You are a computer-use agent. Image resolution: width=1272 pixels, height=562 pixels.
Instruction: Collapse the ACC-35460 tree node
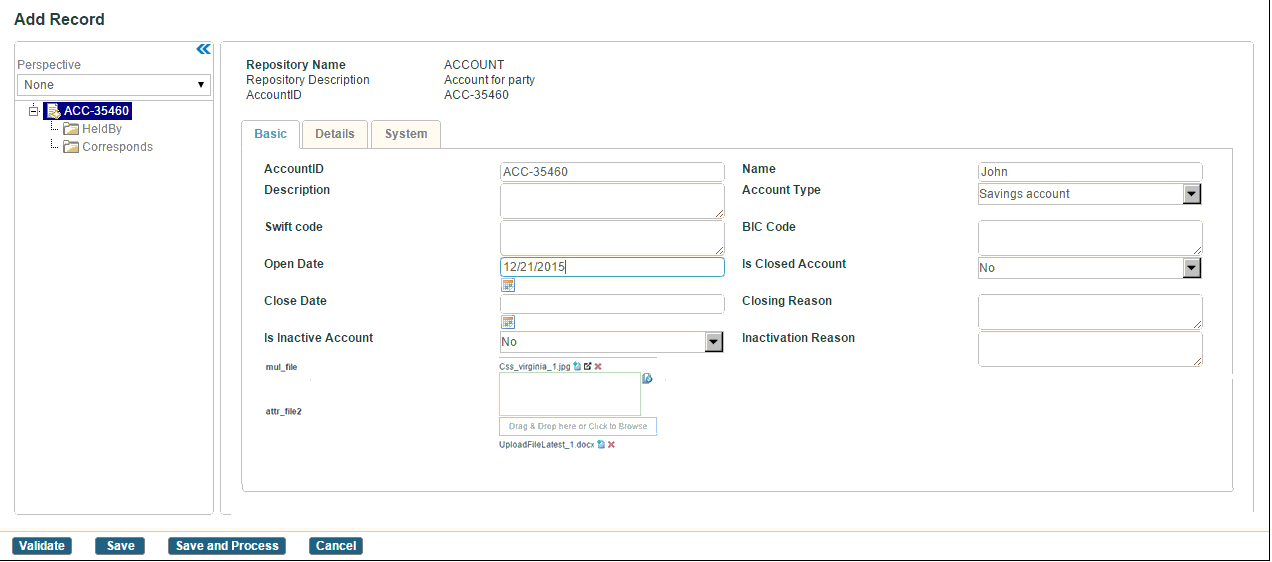coord(35,111)
